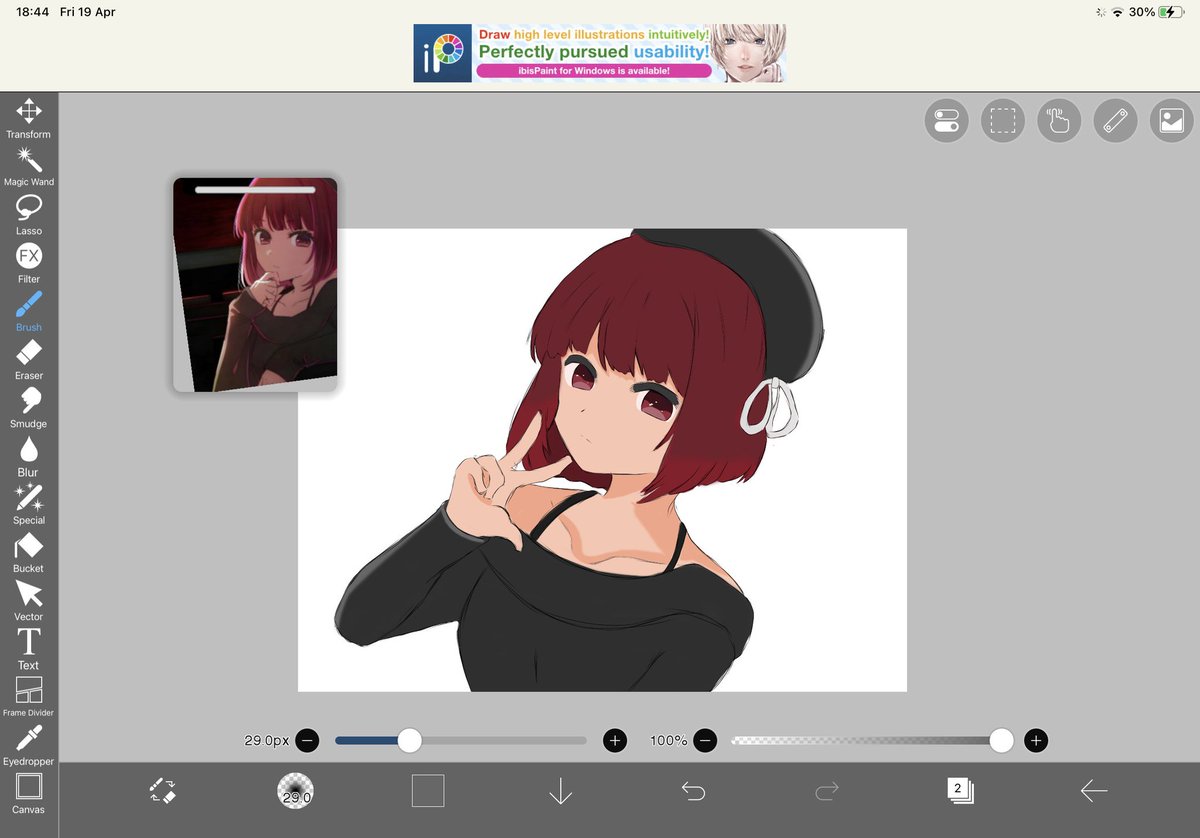Select the Blur tool
This screenshot has height=838, width=1200.
coord(28,456)
